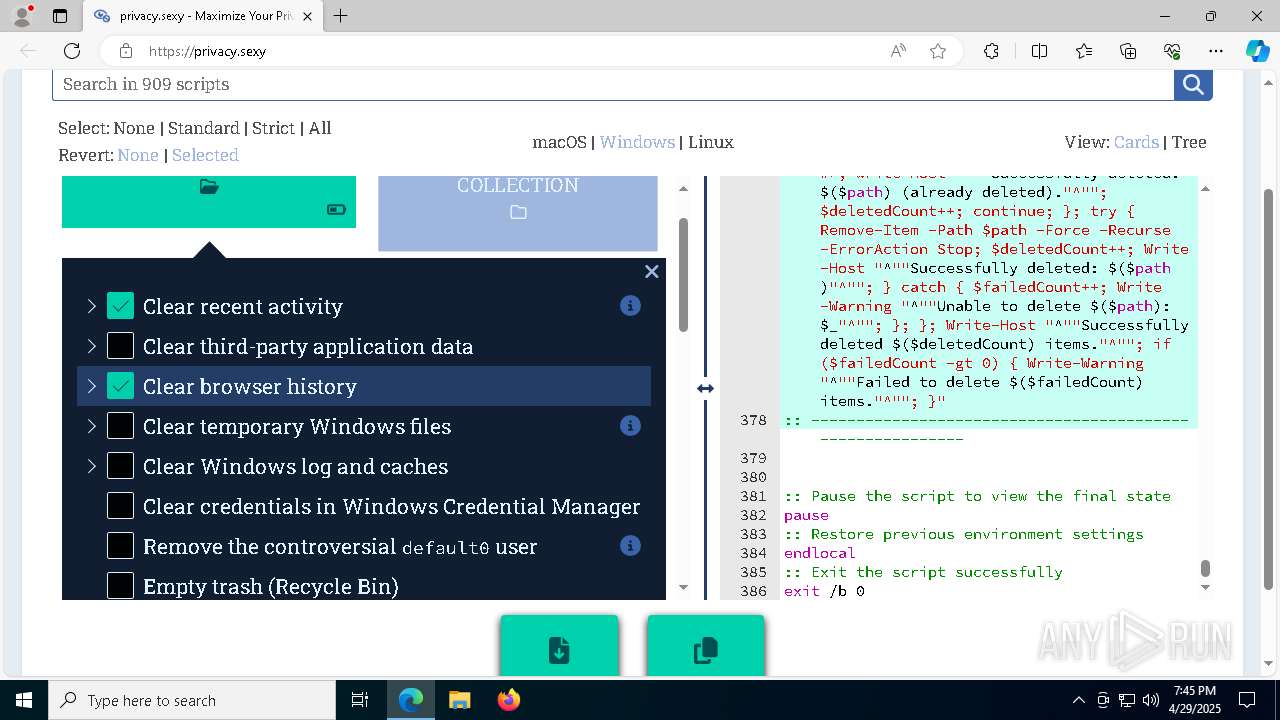Screen dimensions: 1280x720
Task: Switch view to Tree
Action: click(x=1189, y=142)
